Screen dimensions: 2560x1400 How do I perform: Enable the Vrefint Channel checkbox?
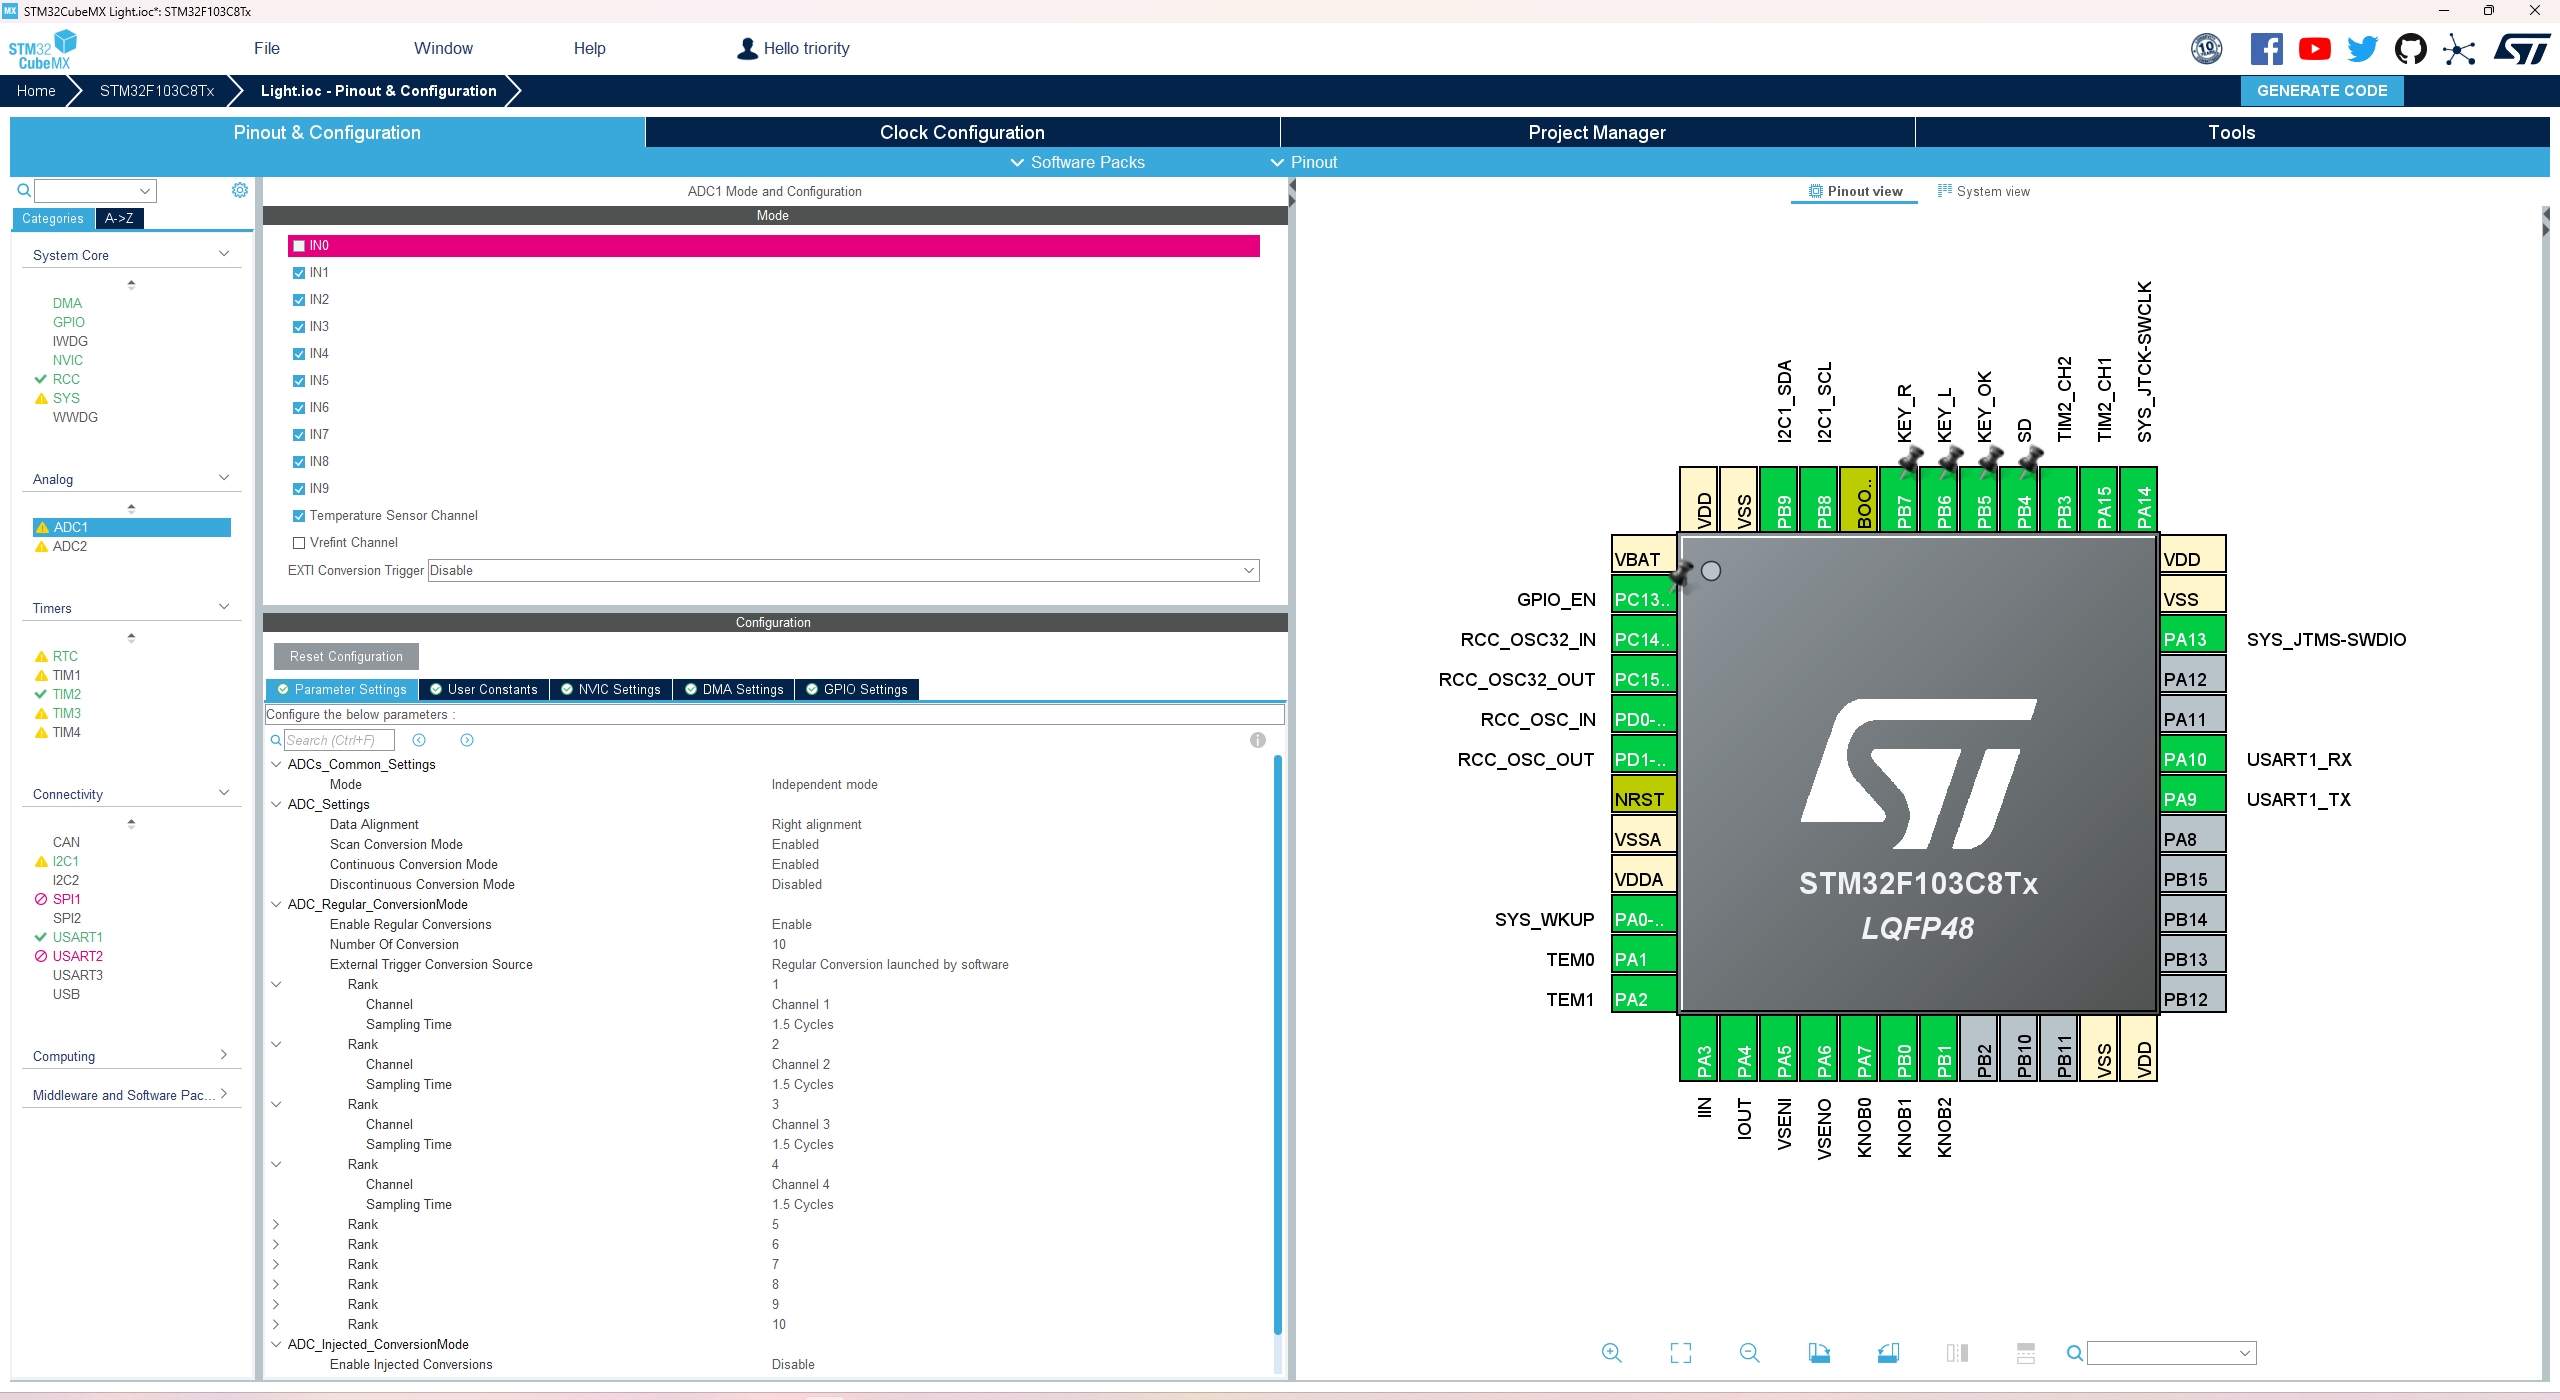pos(299,543)
